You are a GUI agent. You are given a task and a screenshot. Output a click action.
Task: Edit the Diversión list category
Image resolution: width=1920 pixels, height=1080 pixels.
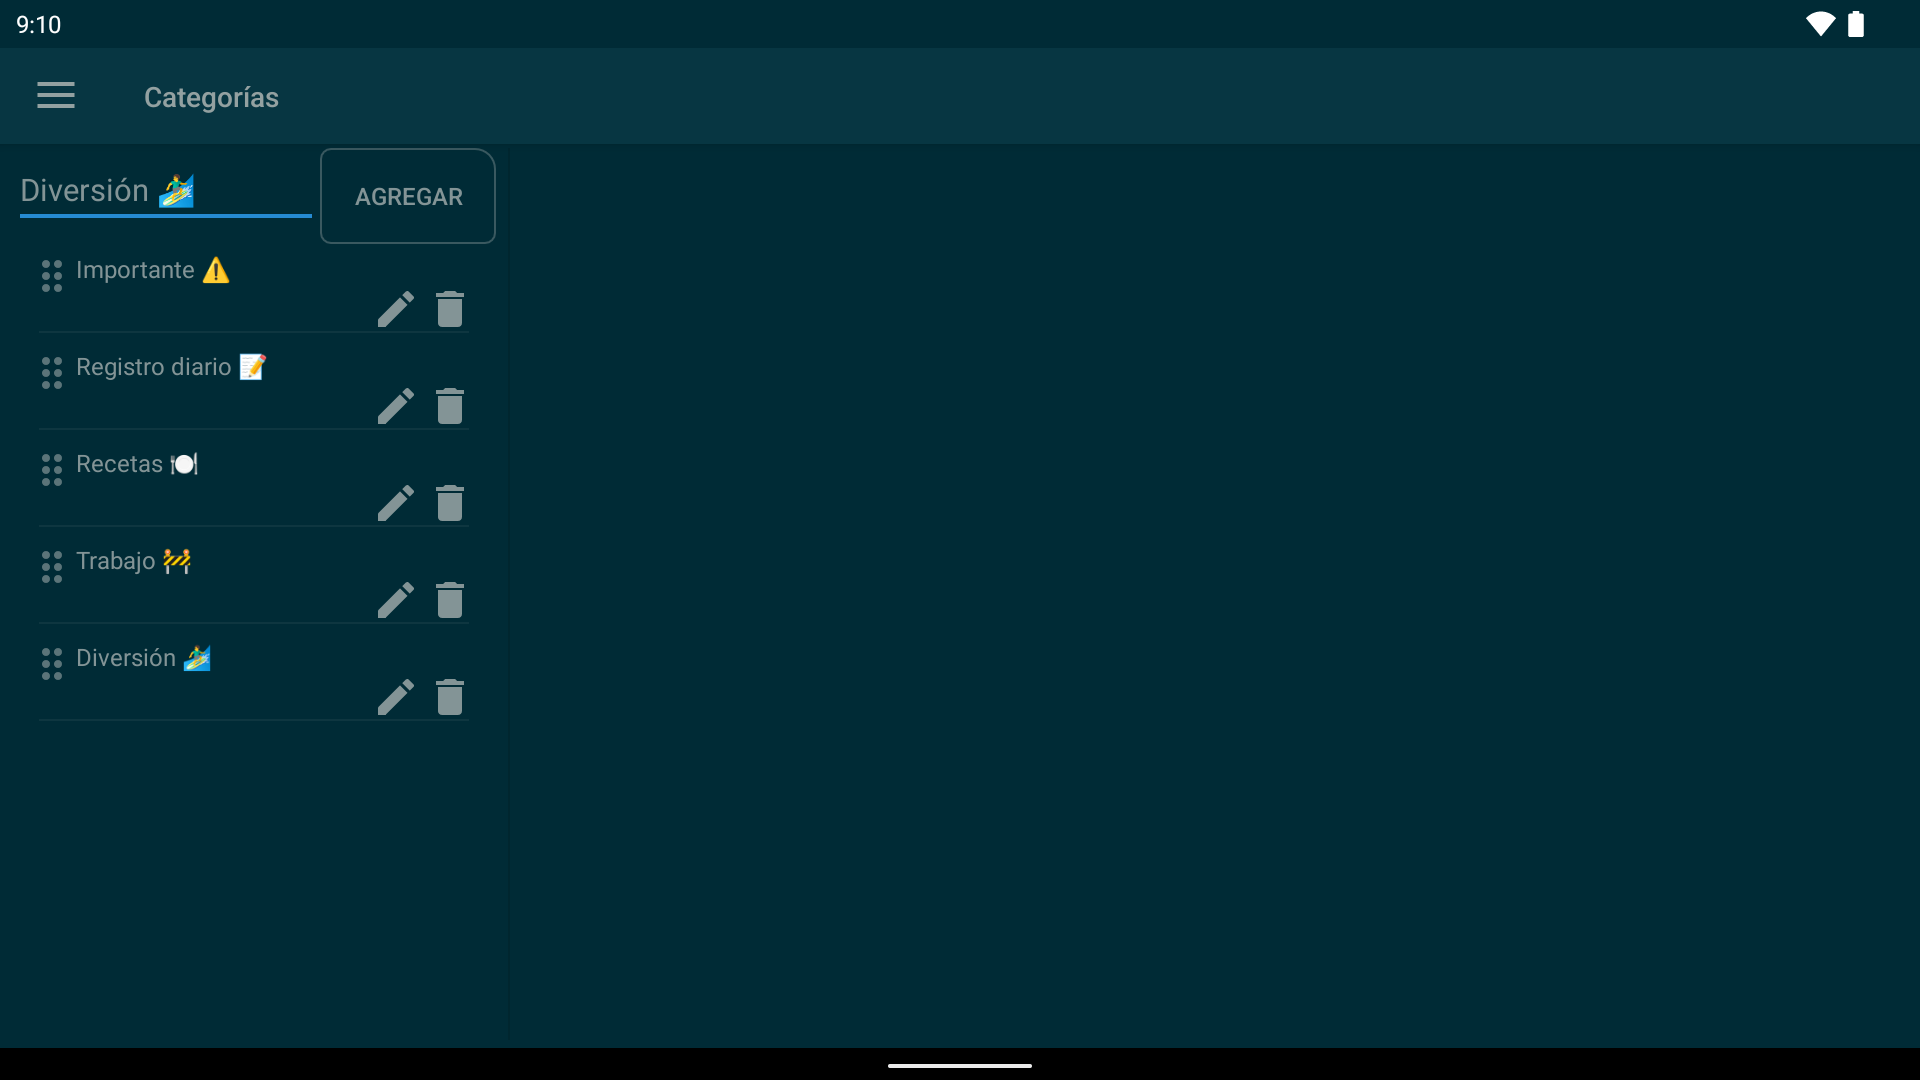(x=396, y=697)
